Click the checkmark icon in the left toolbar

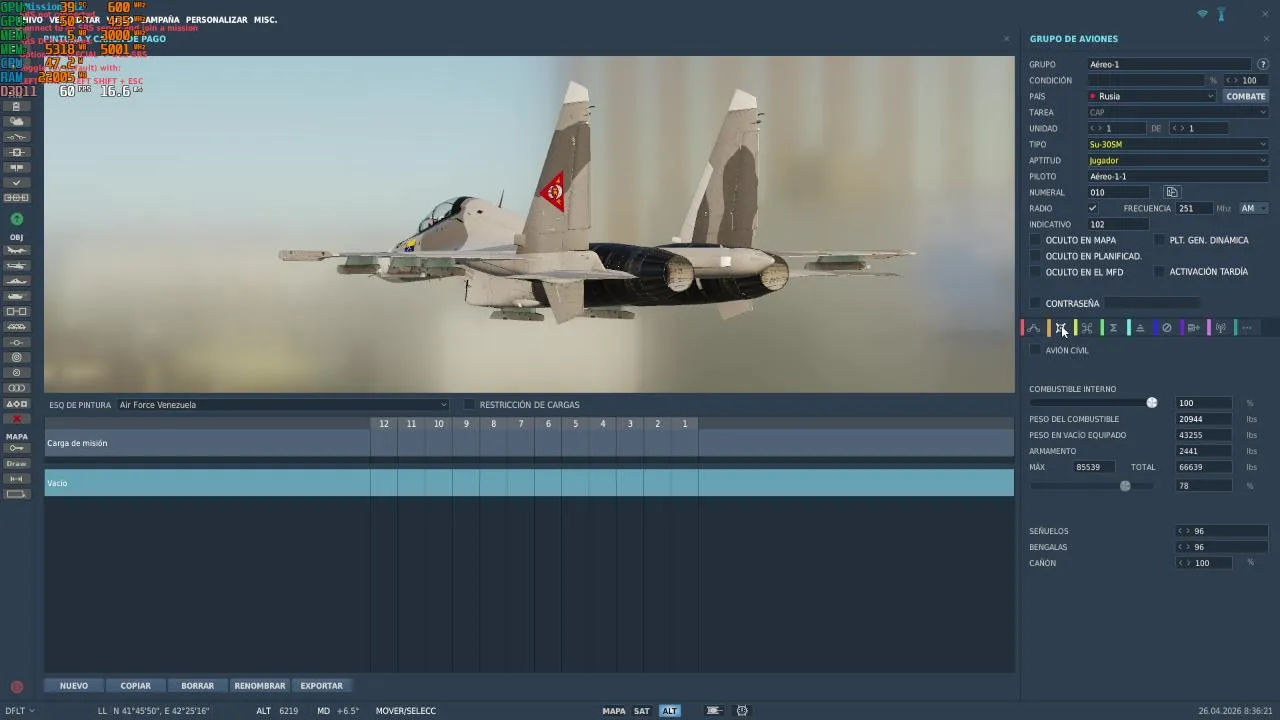click(x=17, y=183)
